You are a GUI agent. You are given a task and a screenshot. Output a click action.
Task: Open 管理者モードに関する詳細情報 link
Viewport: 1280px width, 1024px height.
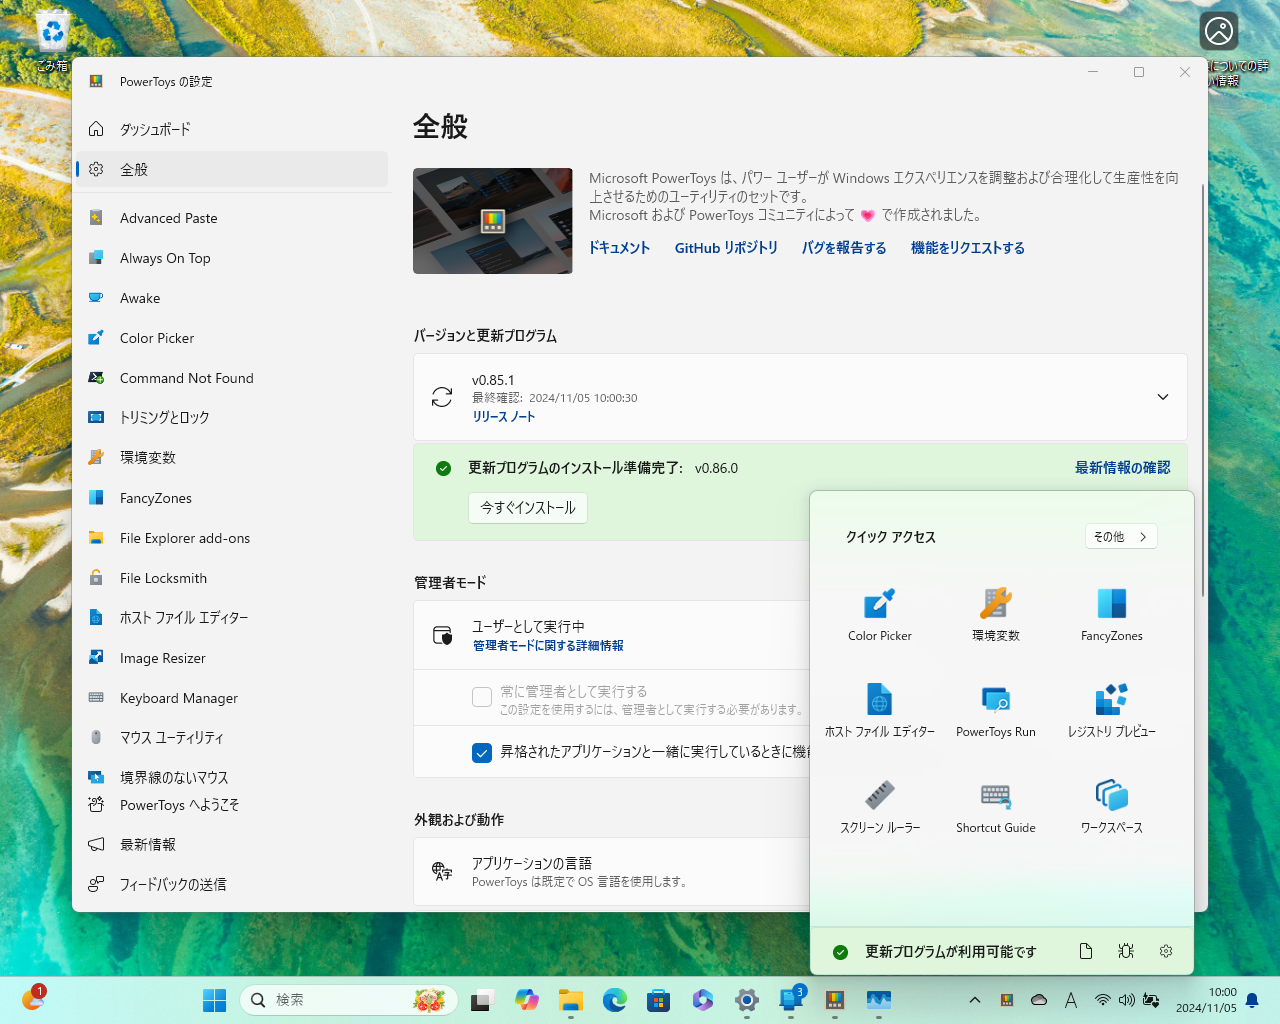pos(548,646)
